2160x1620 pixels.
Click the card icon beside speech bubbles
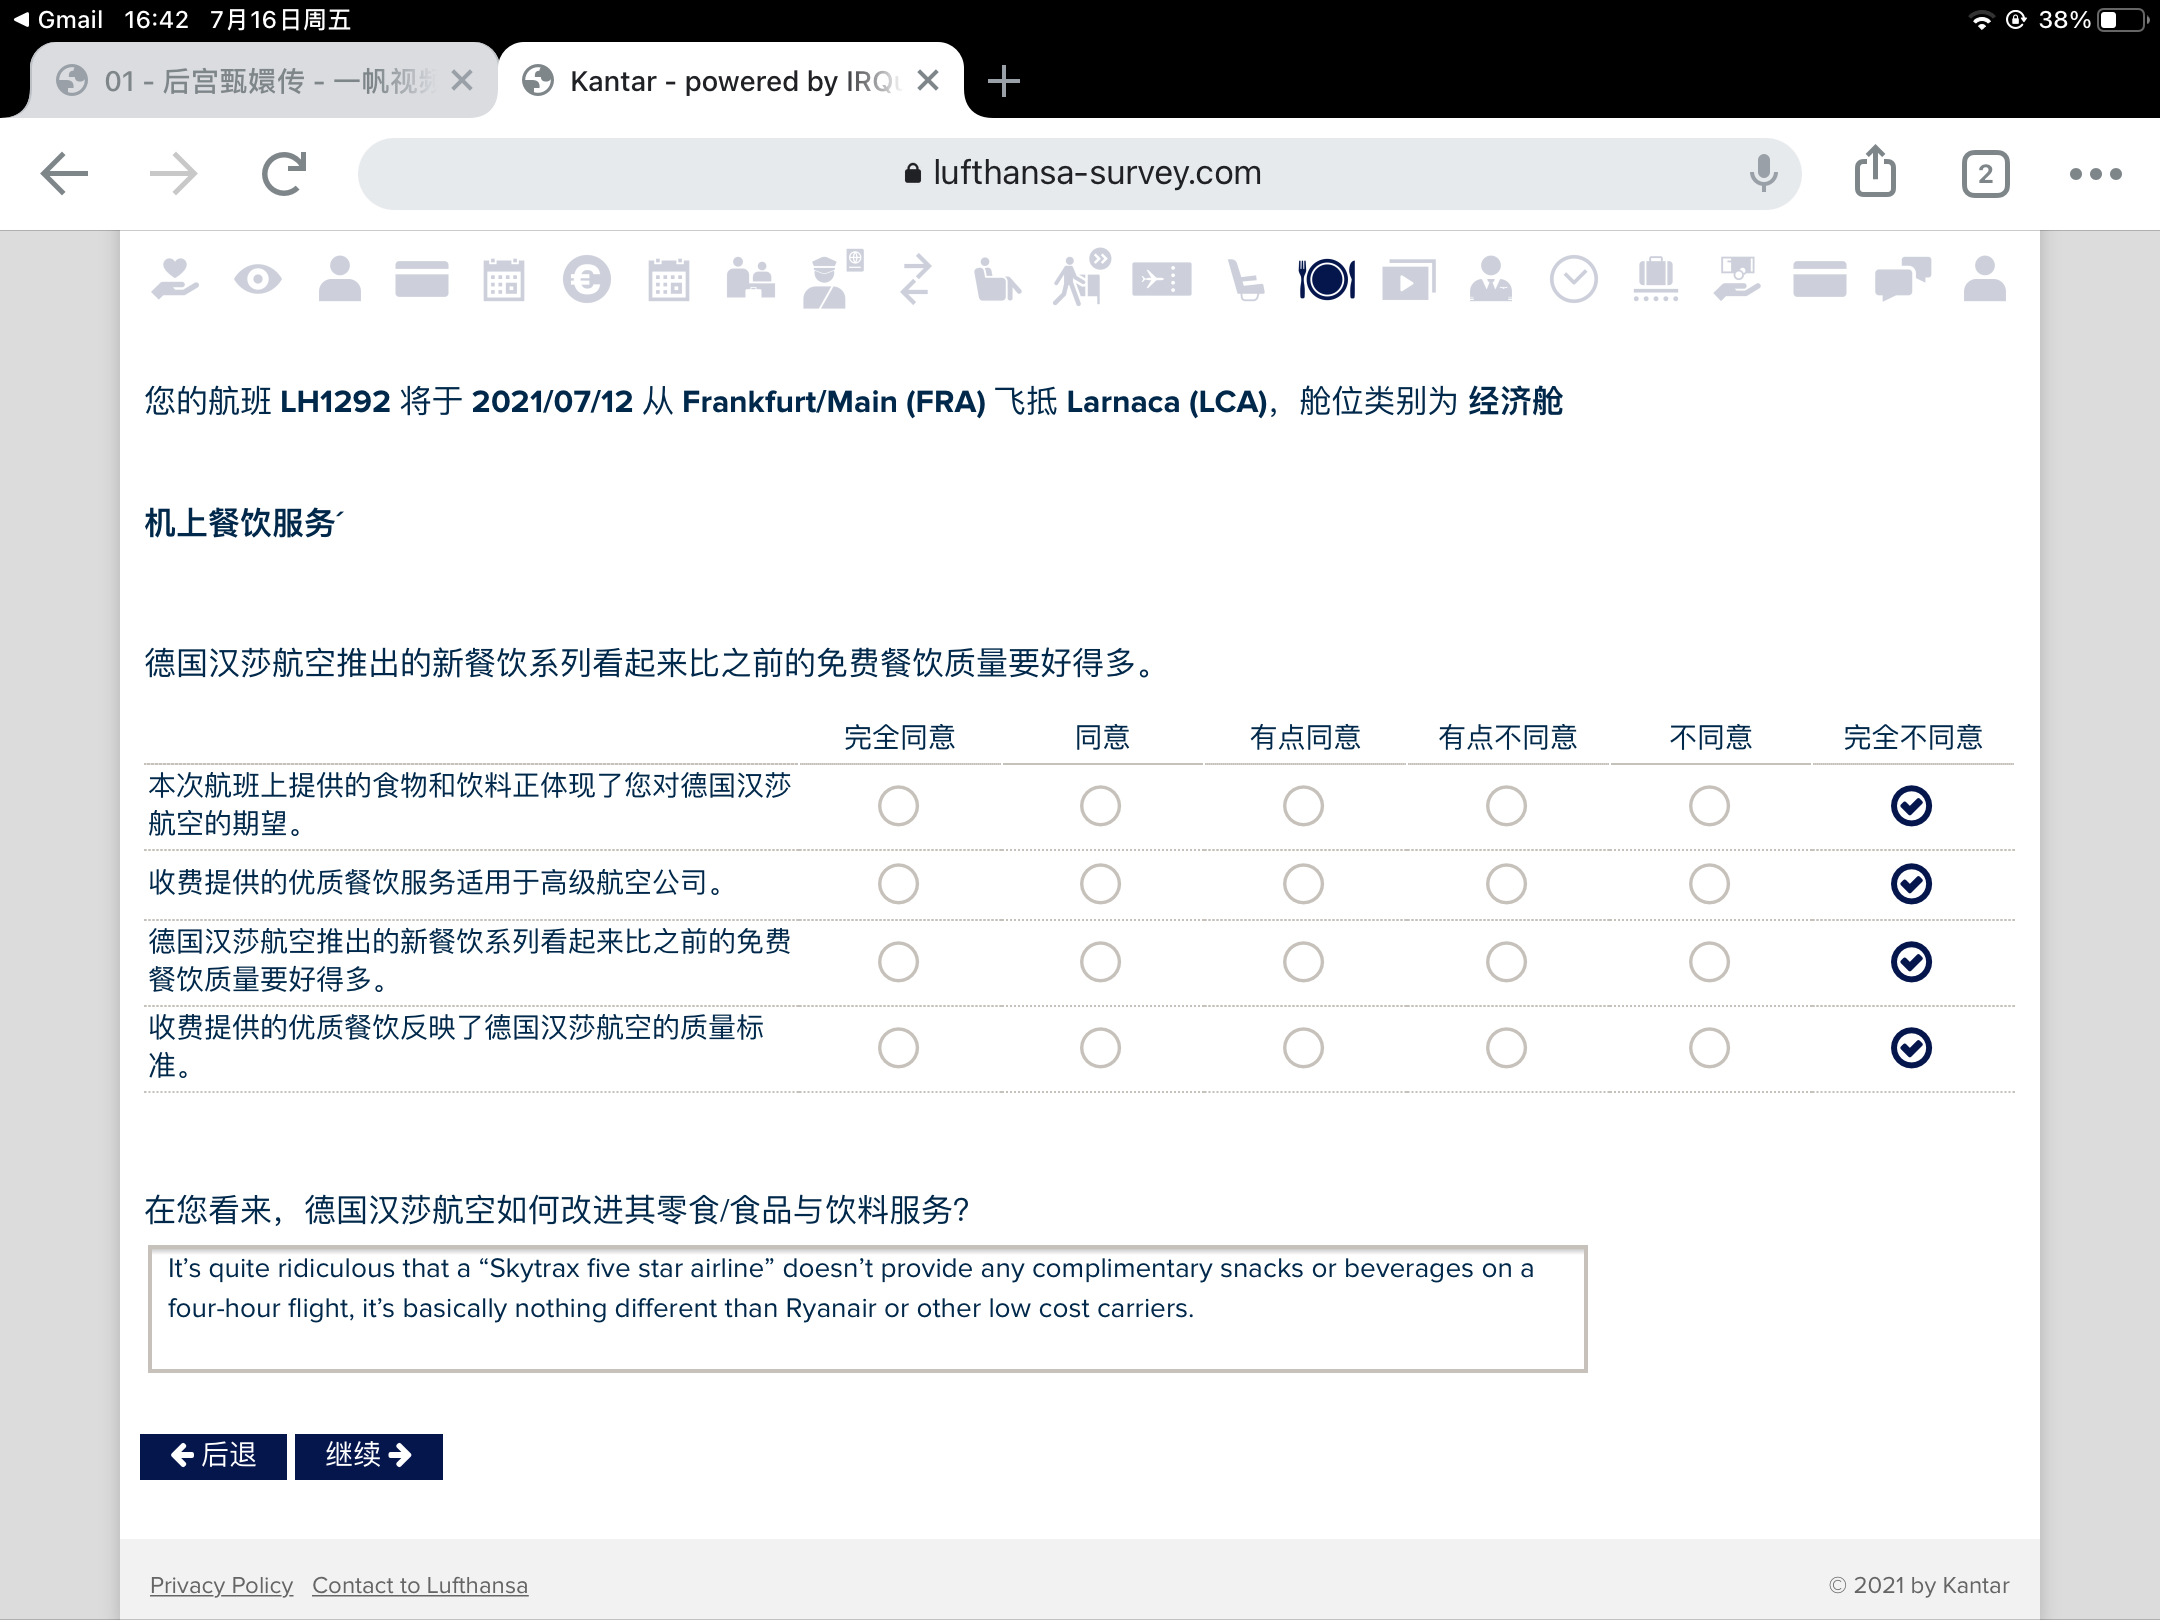click(1820, 279)
